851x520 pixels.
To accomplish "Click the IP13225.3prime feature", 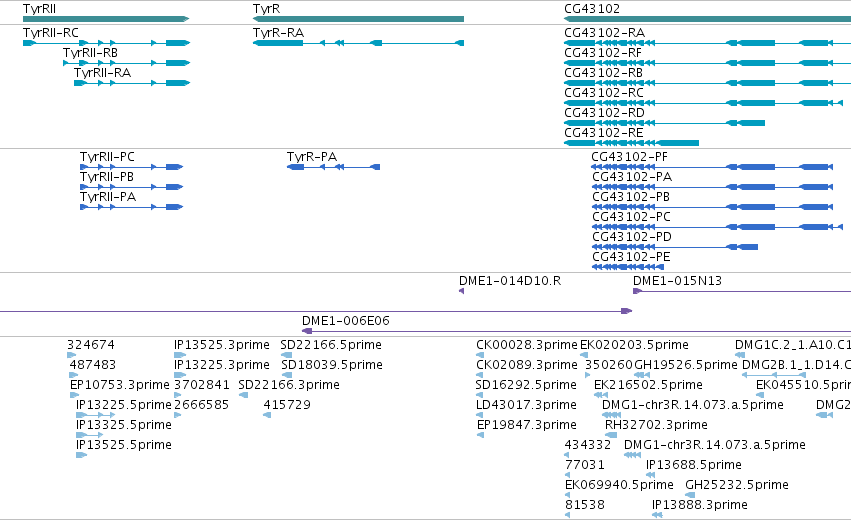I will coord(180,375).
